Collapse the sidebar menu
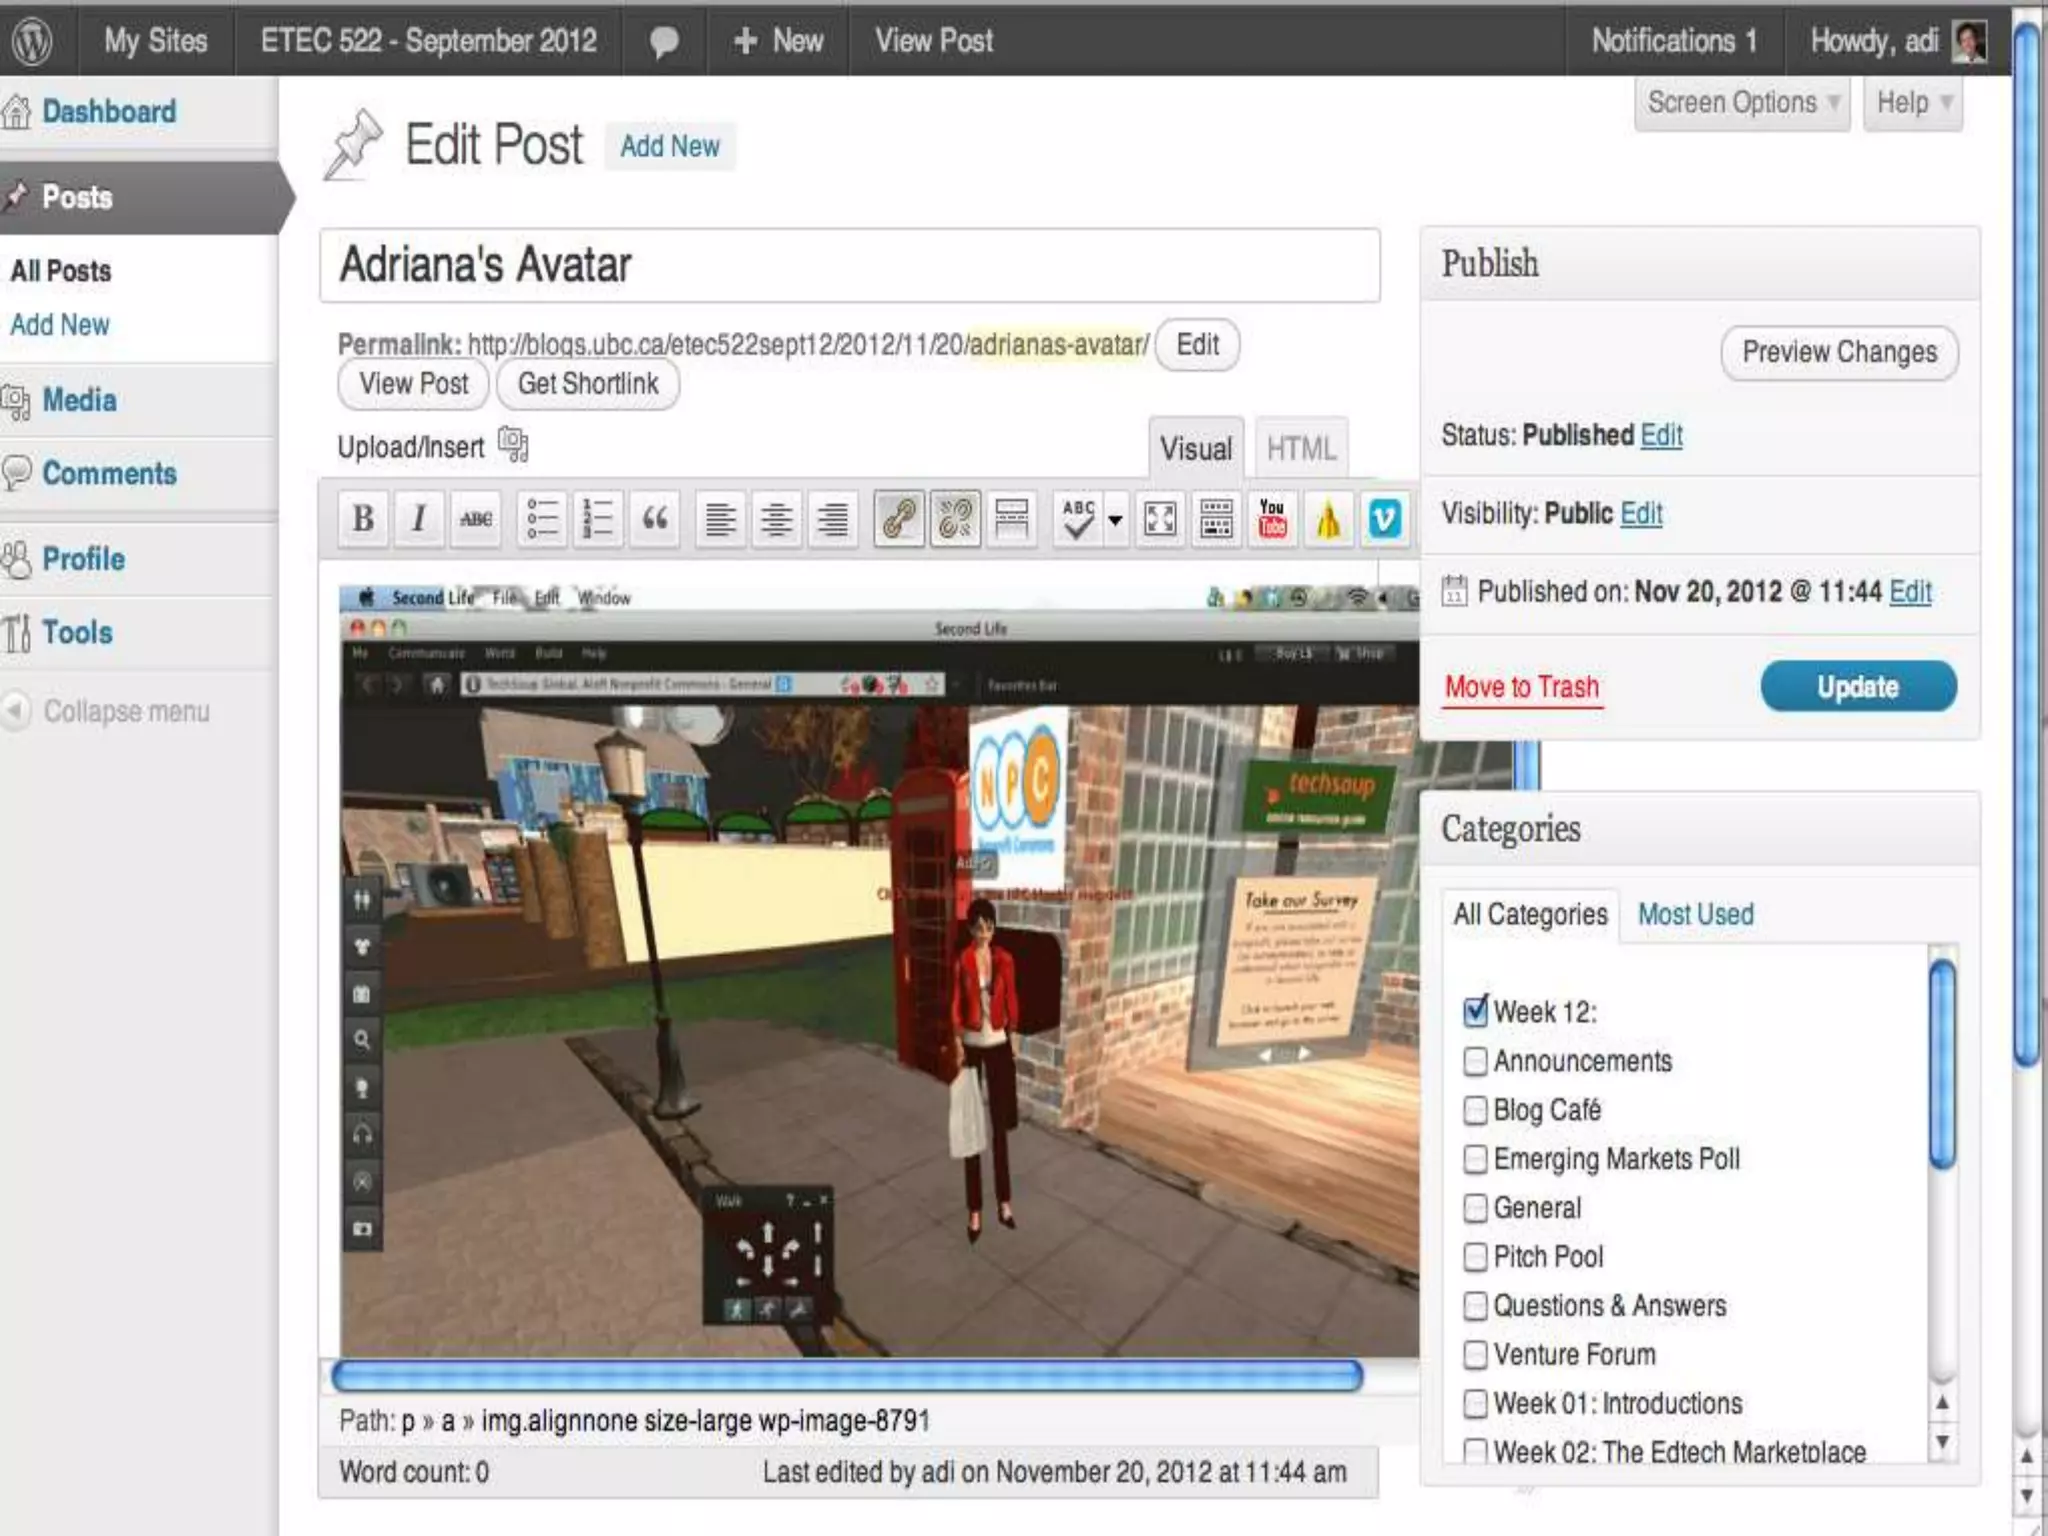Image resolution: width=2048 pixels, height=1536 pixels. [106, 711]
